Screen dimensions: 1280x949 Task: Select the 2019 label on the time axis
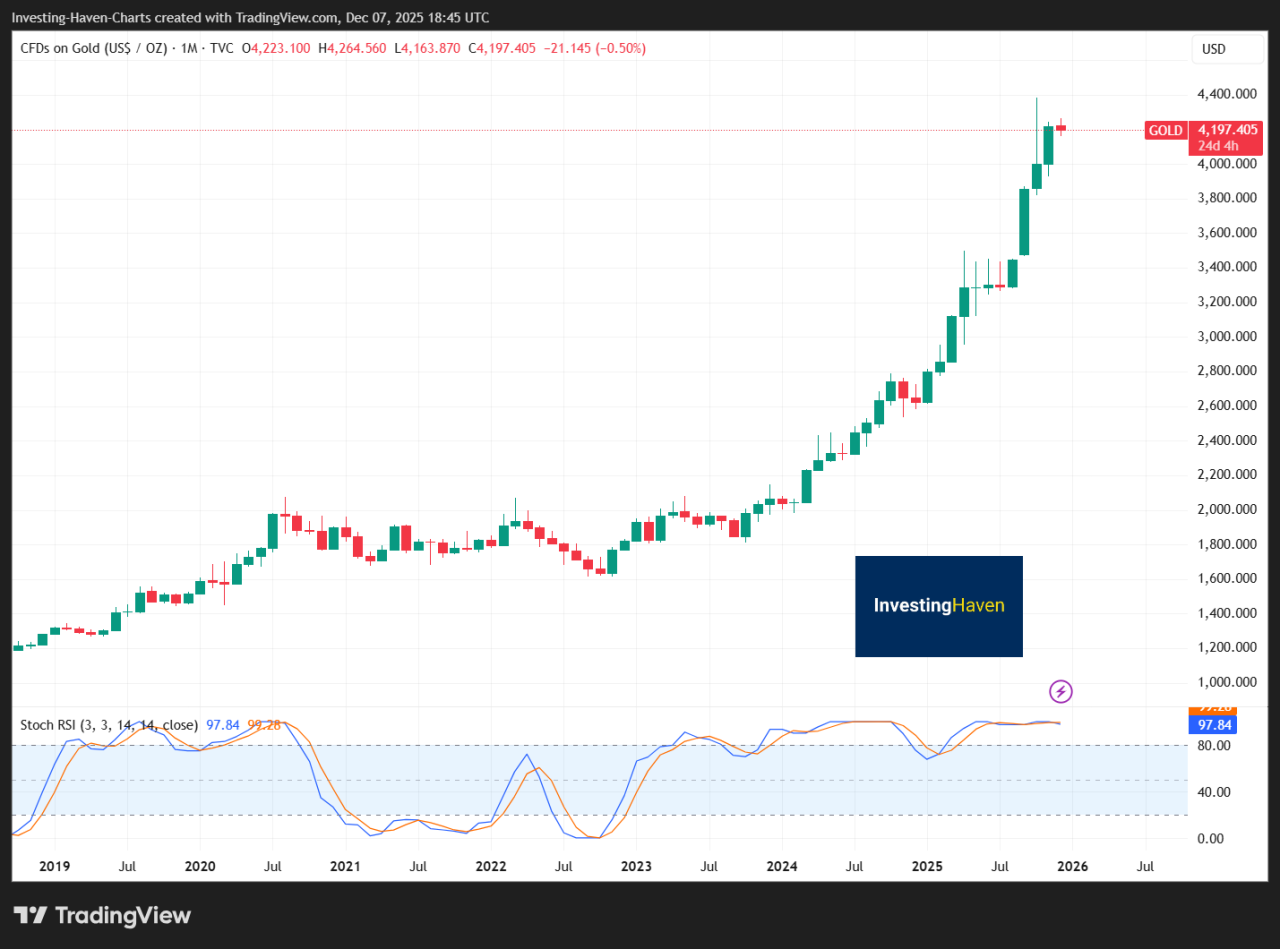pos(54,866)
